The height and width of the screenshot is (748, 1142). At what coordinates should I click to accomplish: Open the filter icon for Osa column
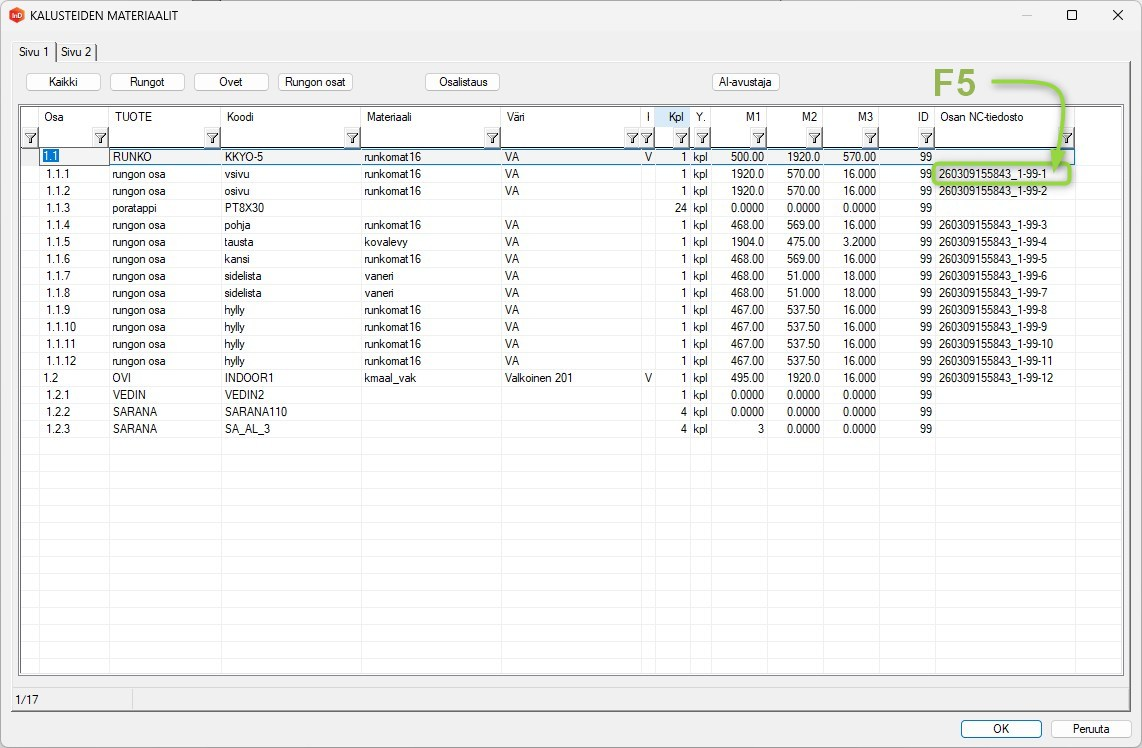pyautogui.click(x=101, y=138)
